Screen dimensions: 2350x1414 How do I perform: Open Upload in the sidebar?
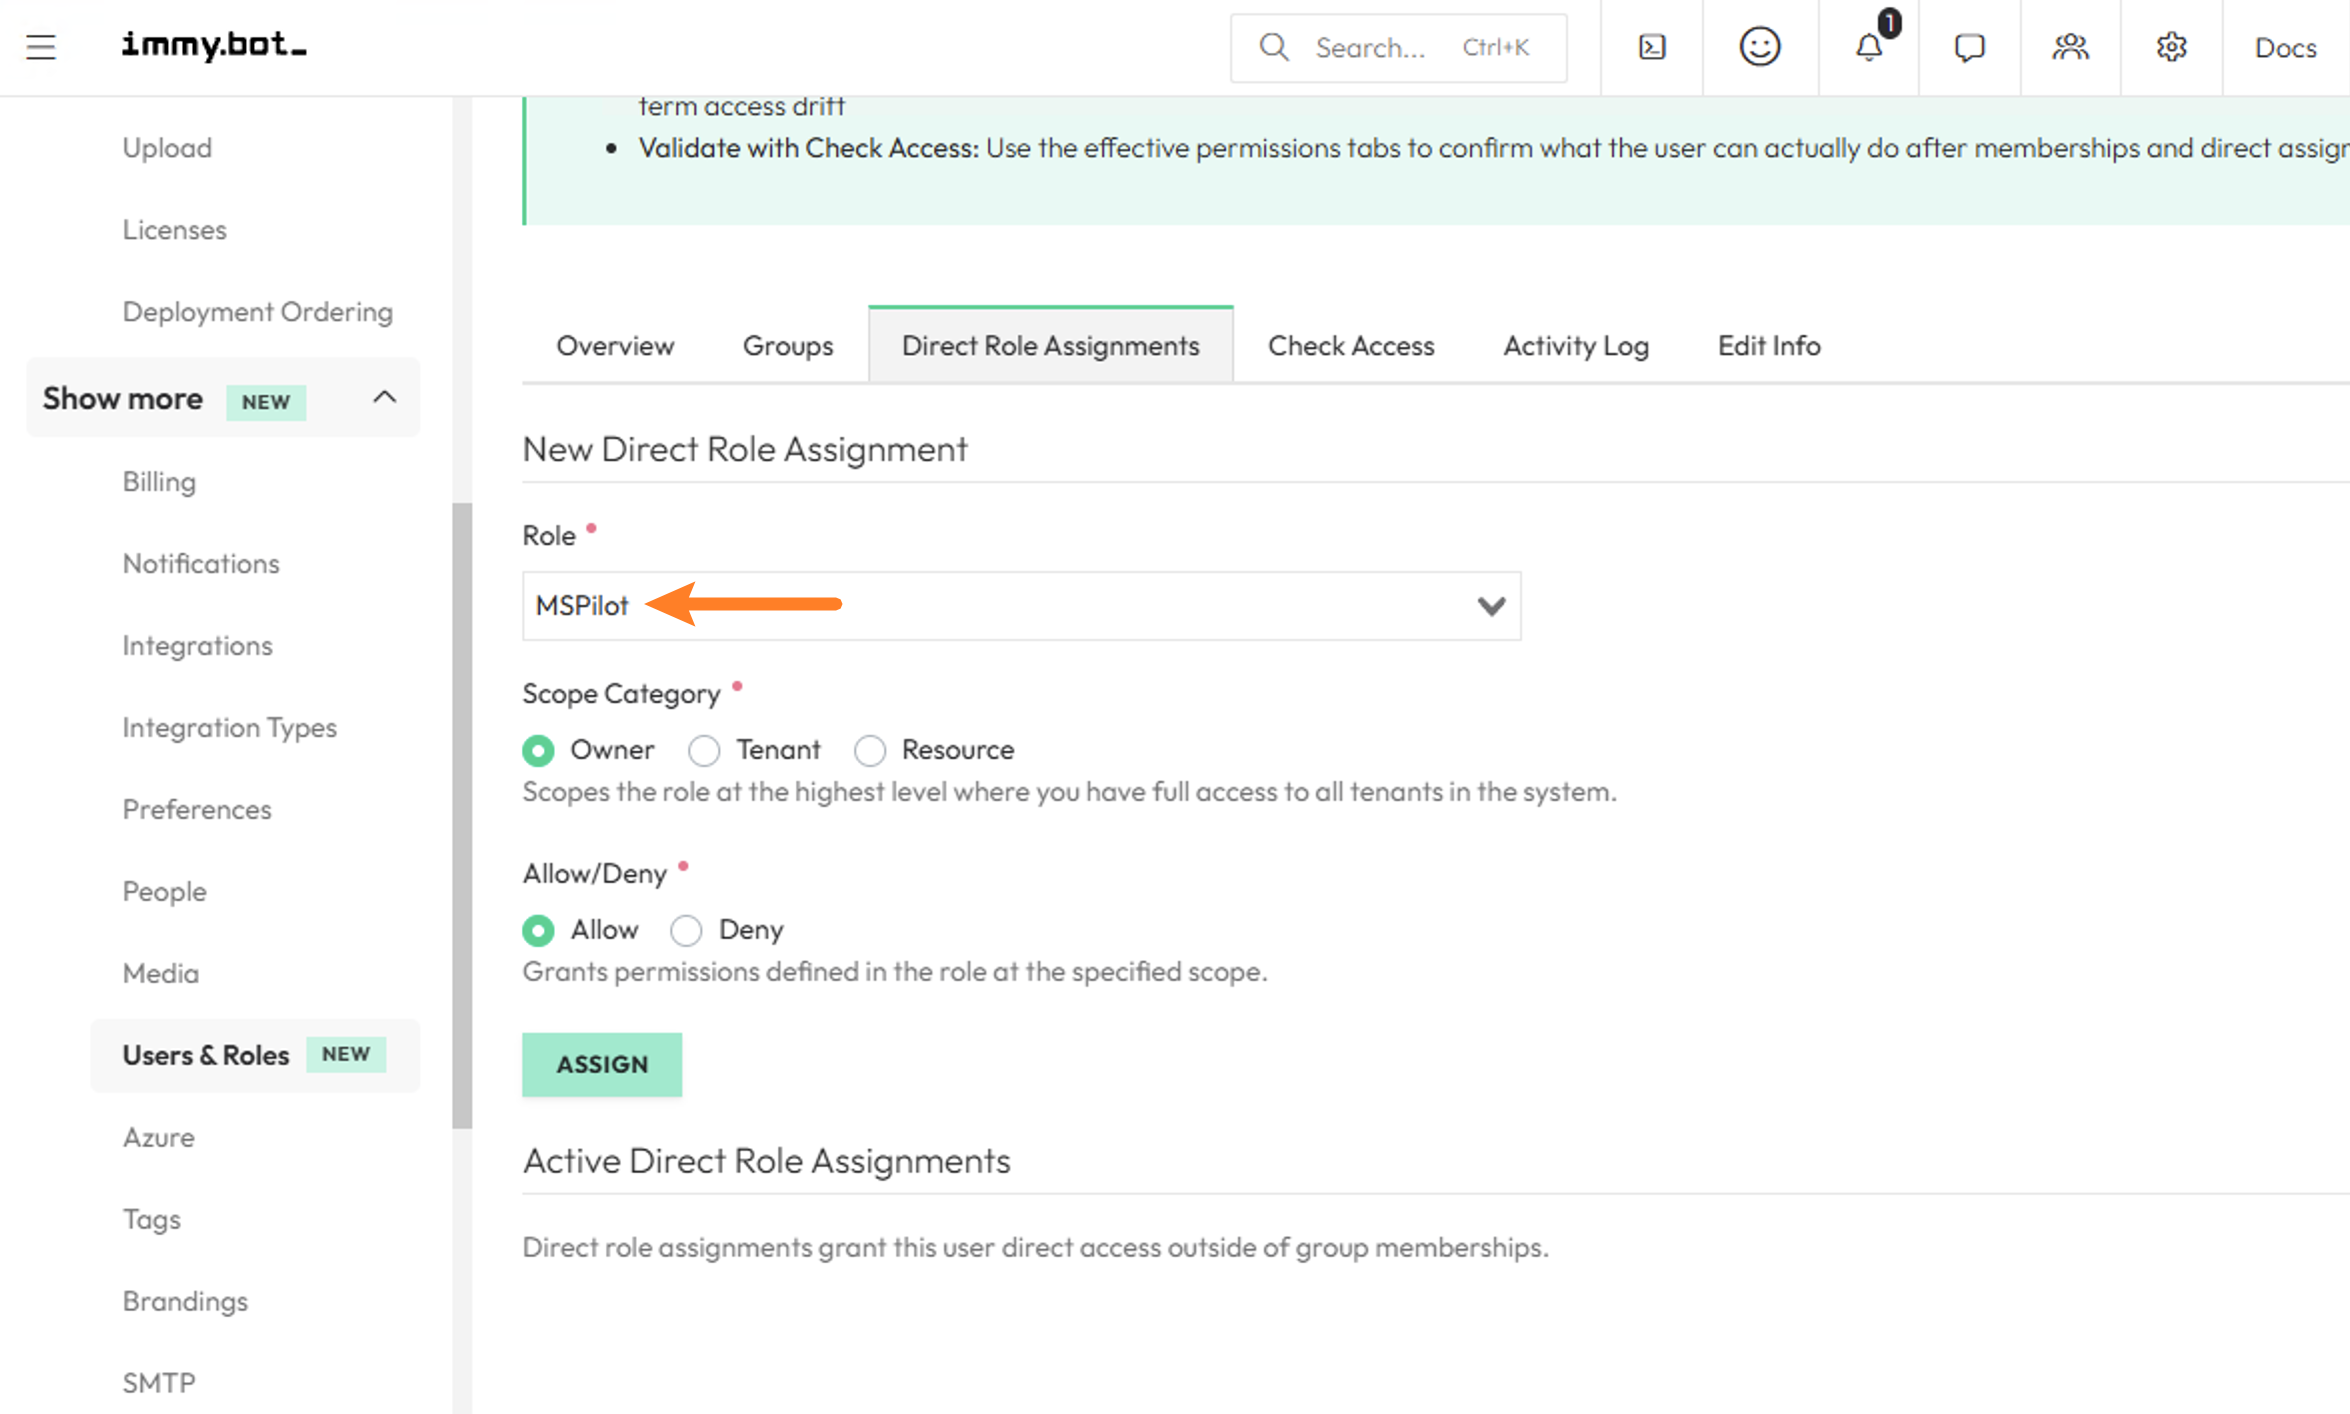167,148
